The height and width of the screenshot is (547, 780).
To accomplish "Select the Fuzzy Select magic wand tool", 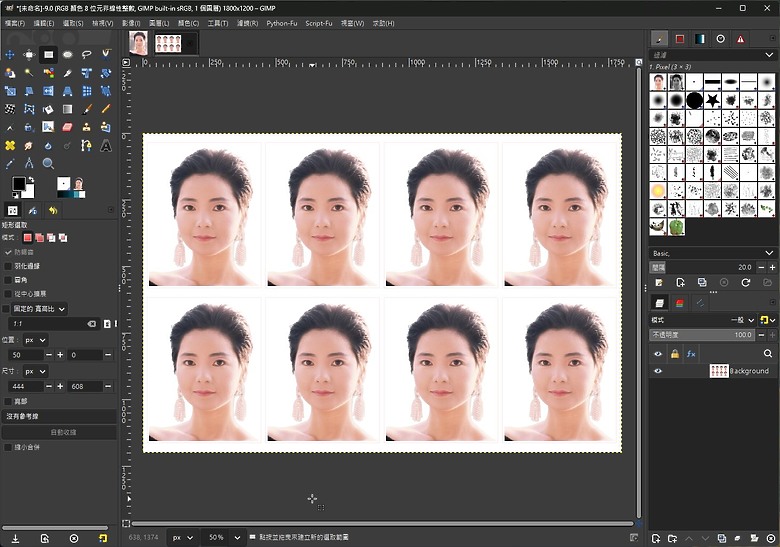I will (29, 73).
